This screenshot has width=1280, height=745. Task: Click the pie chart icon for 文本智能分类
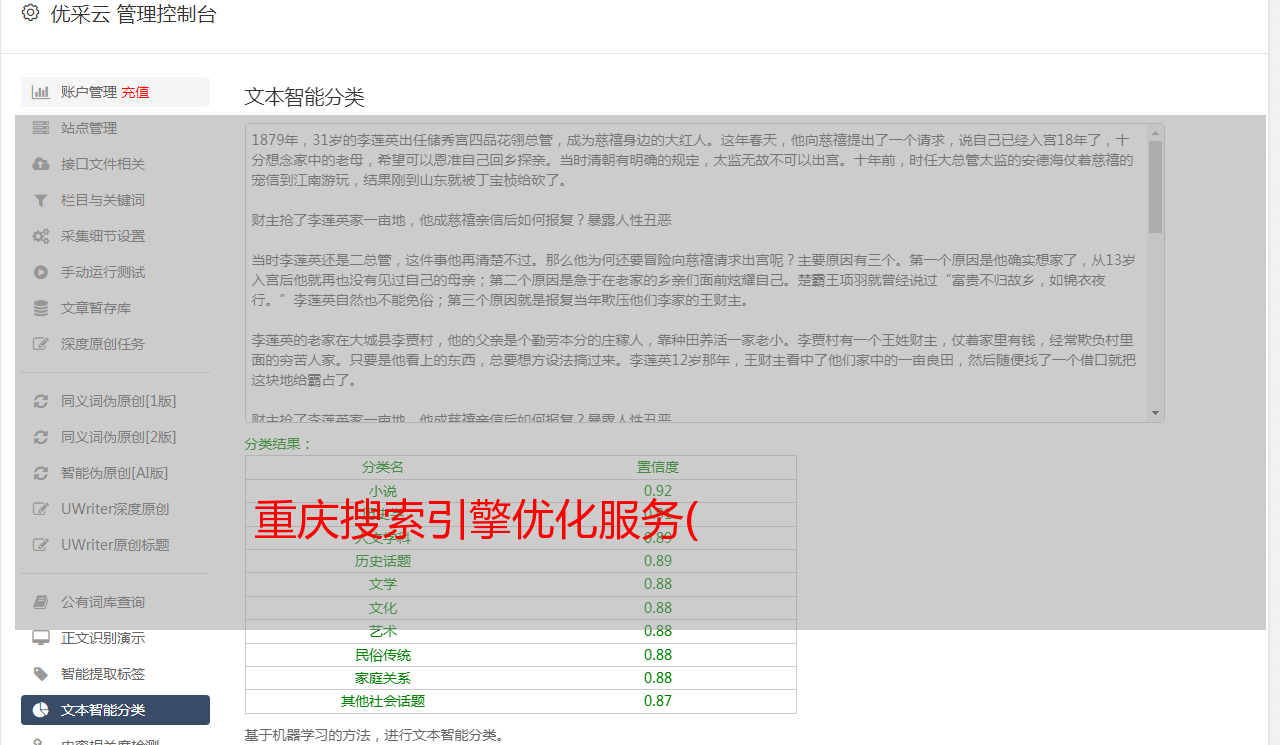[x=41, y=710]
